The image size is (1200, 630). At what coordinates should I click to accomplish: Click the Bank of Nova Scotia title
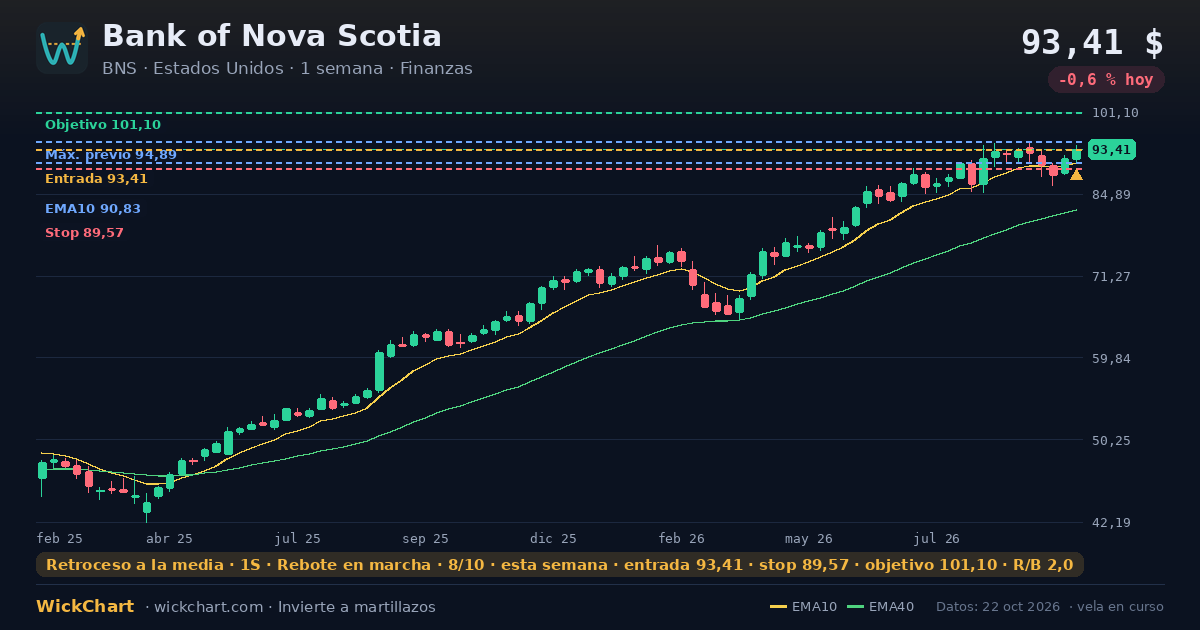coord(272,36)
